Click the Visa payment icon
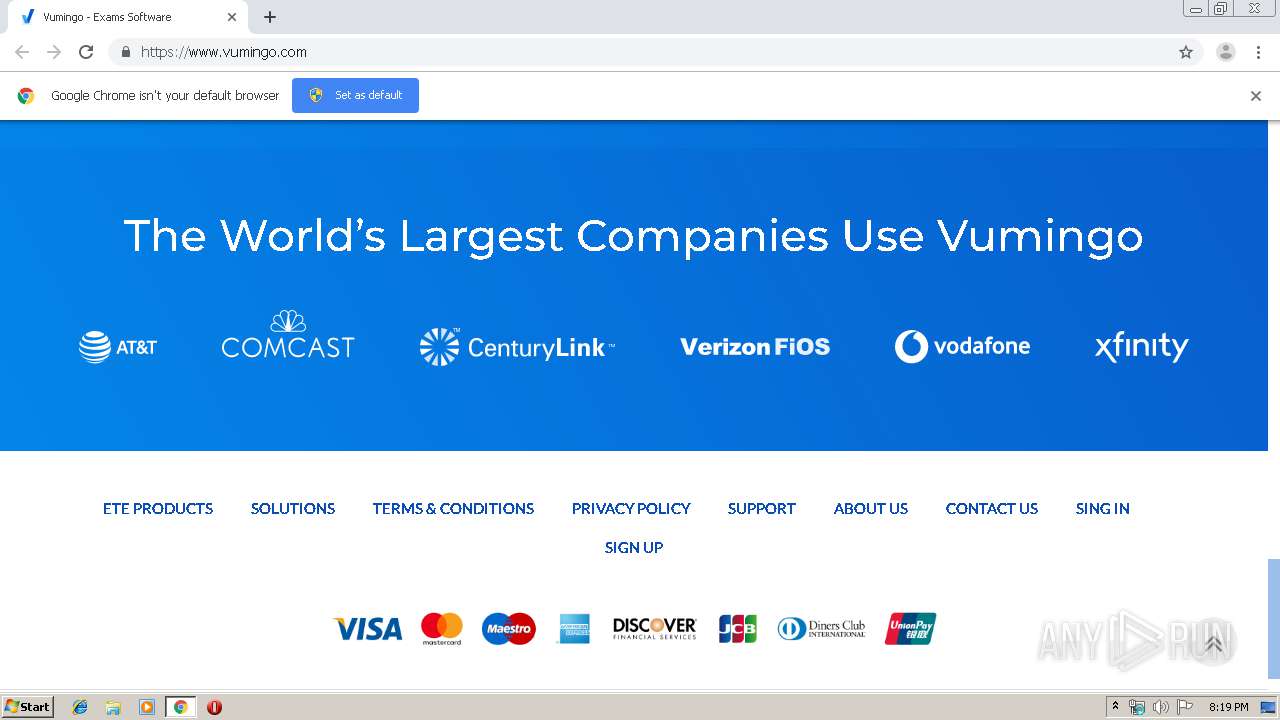This screenshot has width=1280, height=720. coord(367,629)
